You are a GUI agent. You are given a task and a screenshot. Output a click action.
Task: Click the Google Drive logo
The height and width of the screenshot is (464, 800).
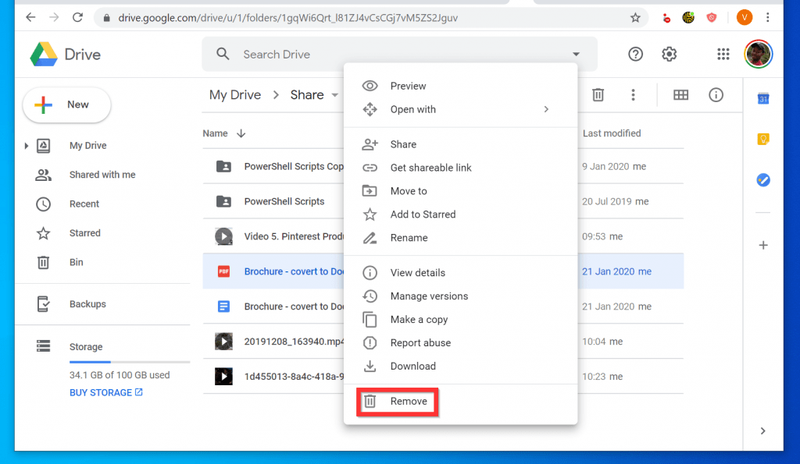tap(43, 54)
